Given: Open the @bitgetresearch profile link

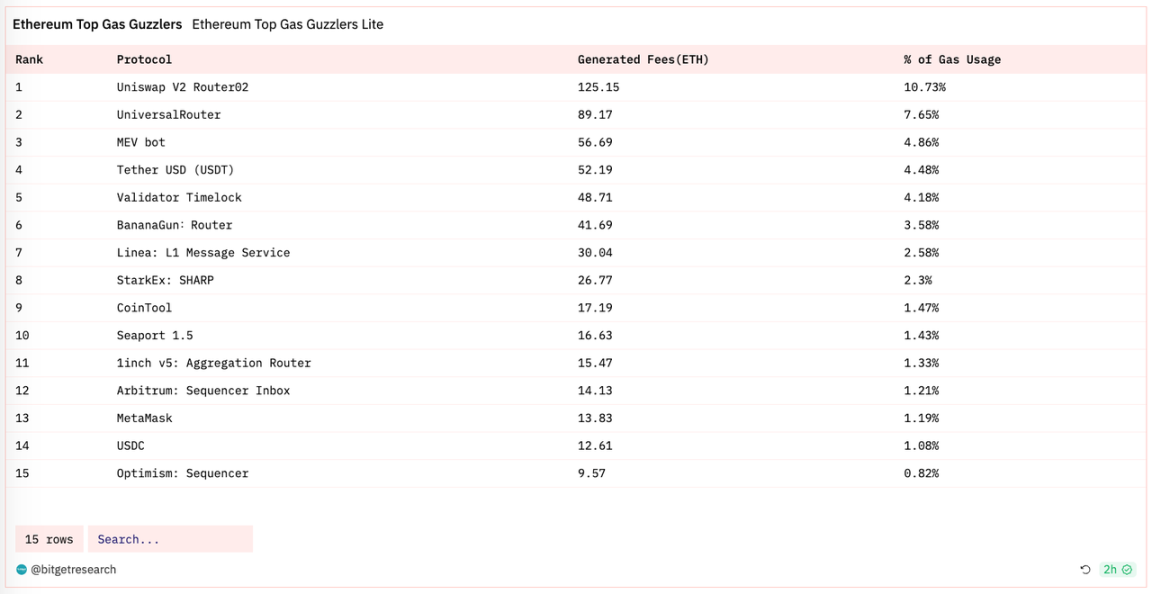Looking at the screenshot, I should (x=73, y=570).
